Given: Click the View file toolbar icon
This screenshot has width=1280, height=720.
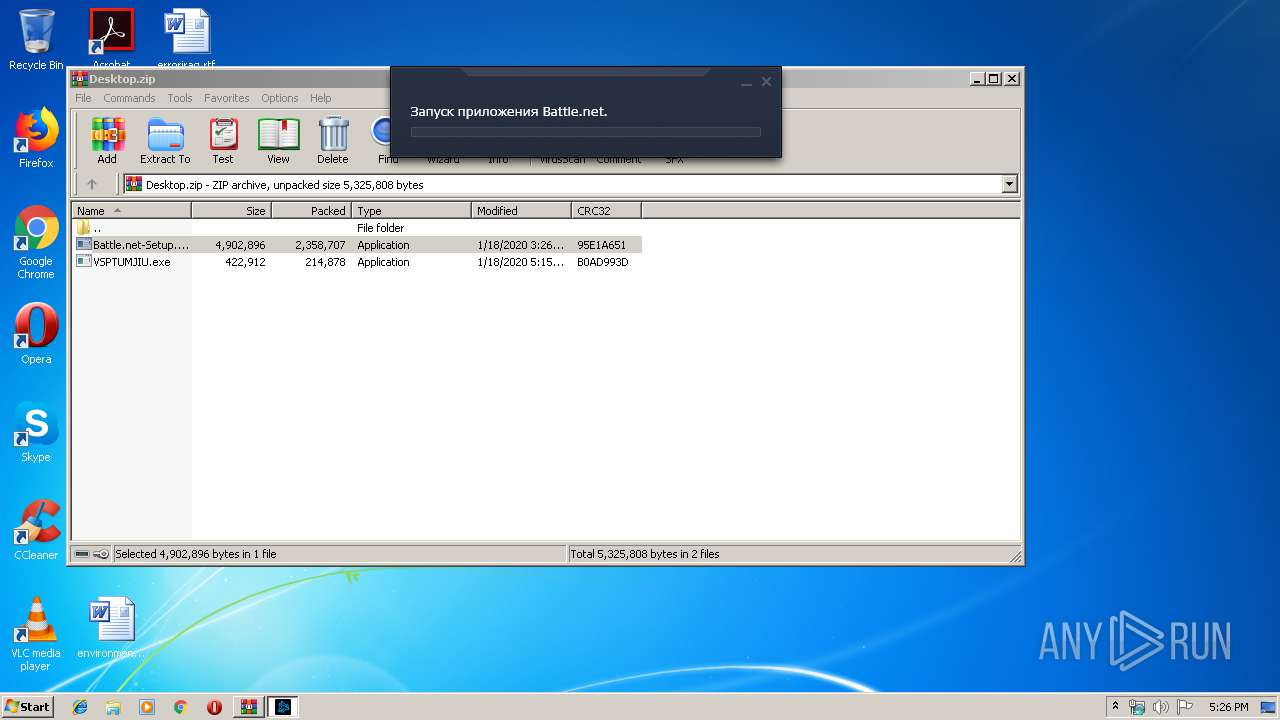Looking at the screenshot, I should pyautogui.click(x=278, y=140).
